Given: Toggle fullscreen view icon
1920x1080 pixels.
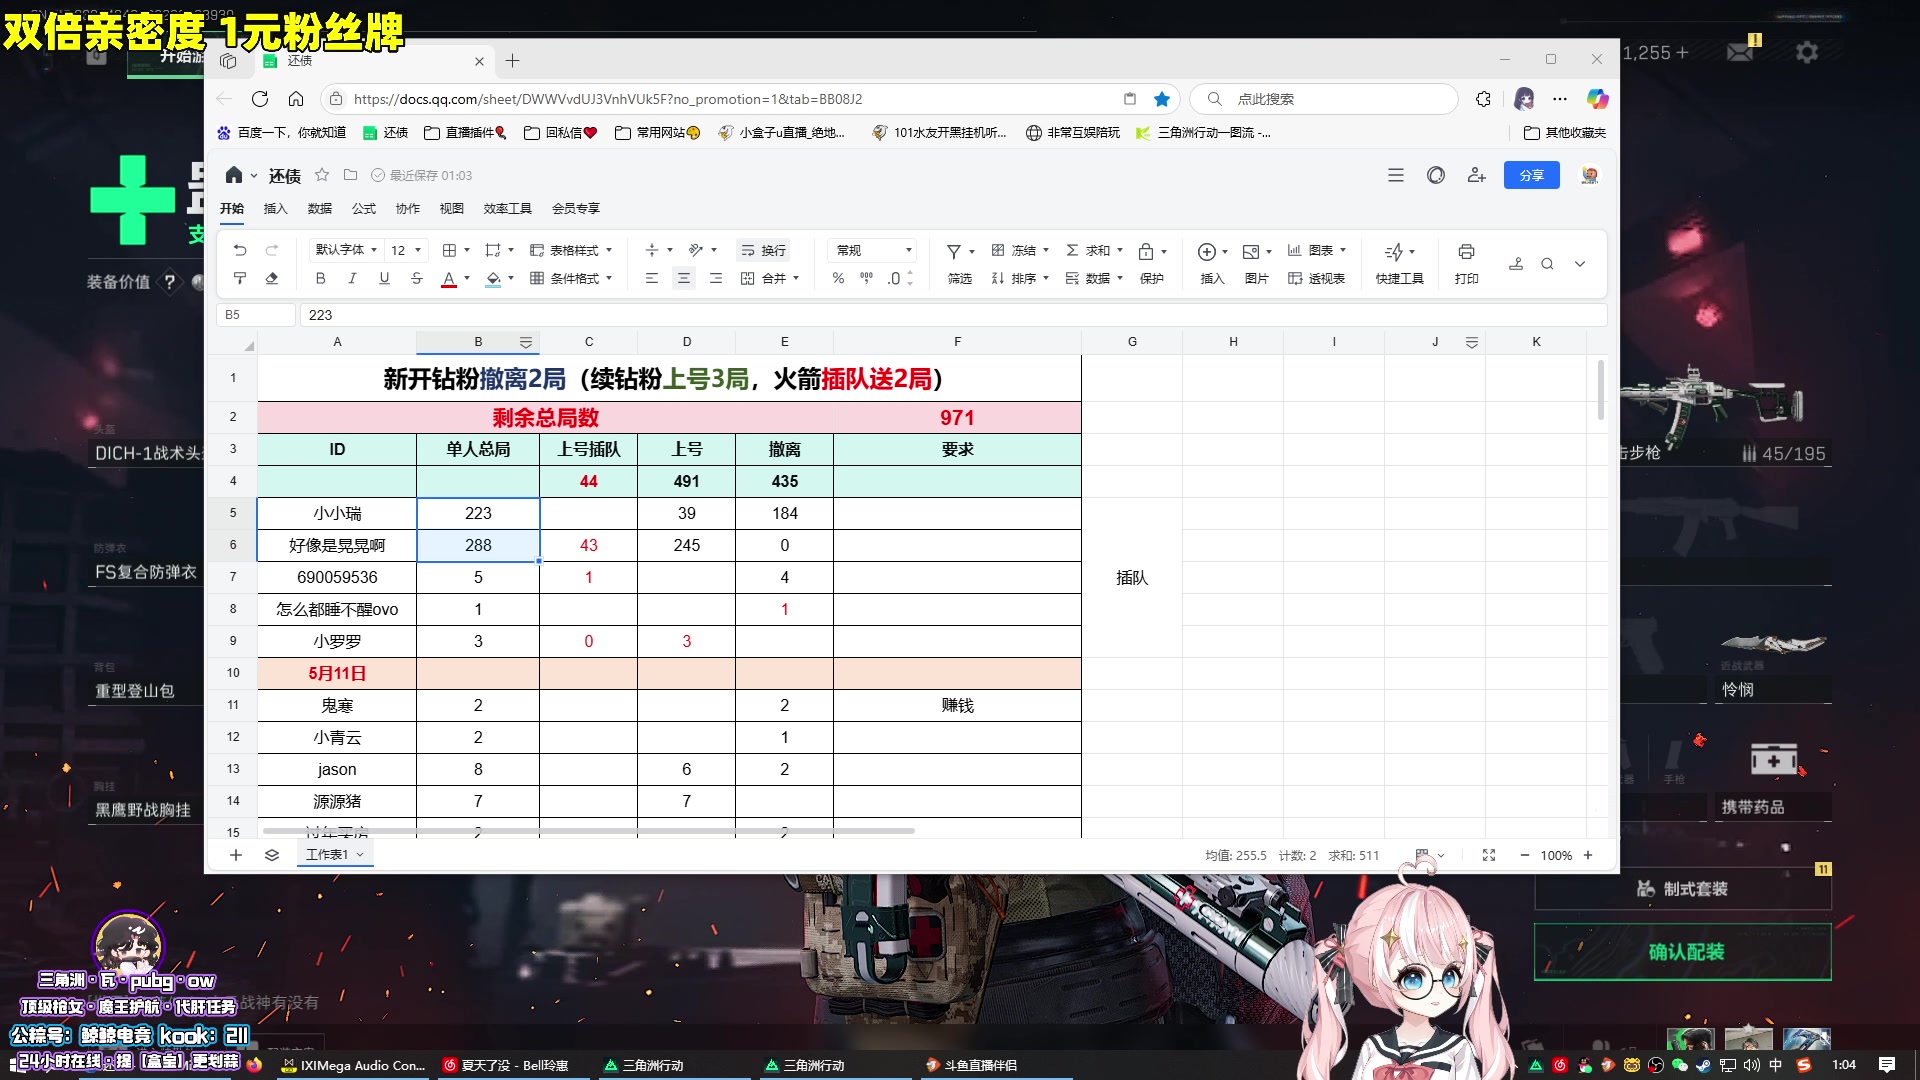Looking at the screenshot, I should pos(1489,855).
